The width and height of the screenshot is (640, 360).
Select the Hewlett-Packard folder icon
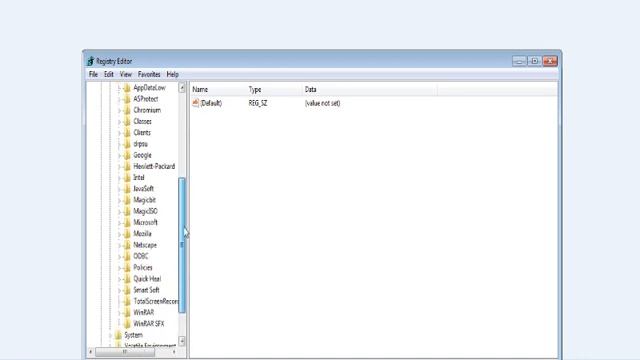point(127,166)
